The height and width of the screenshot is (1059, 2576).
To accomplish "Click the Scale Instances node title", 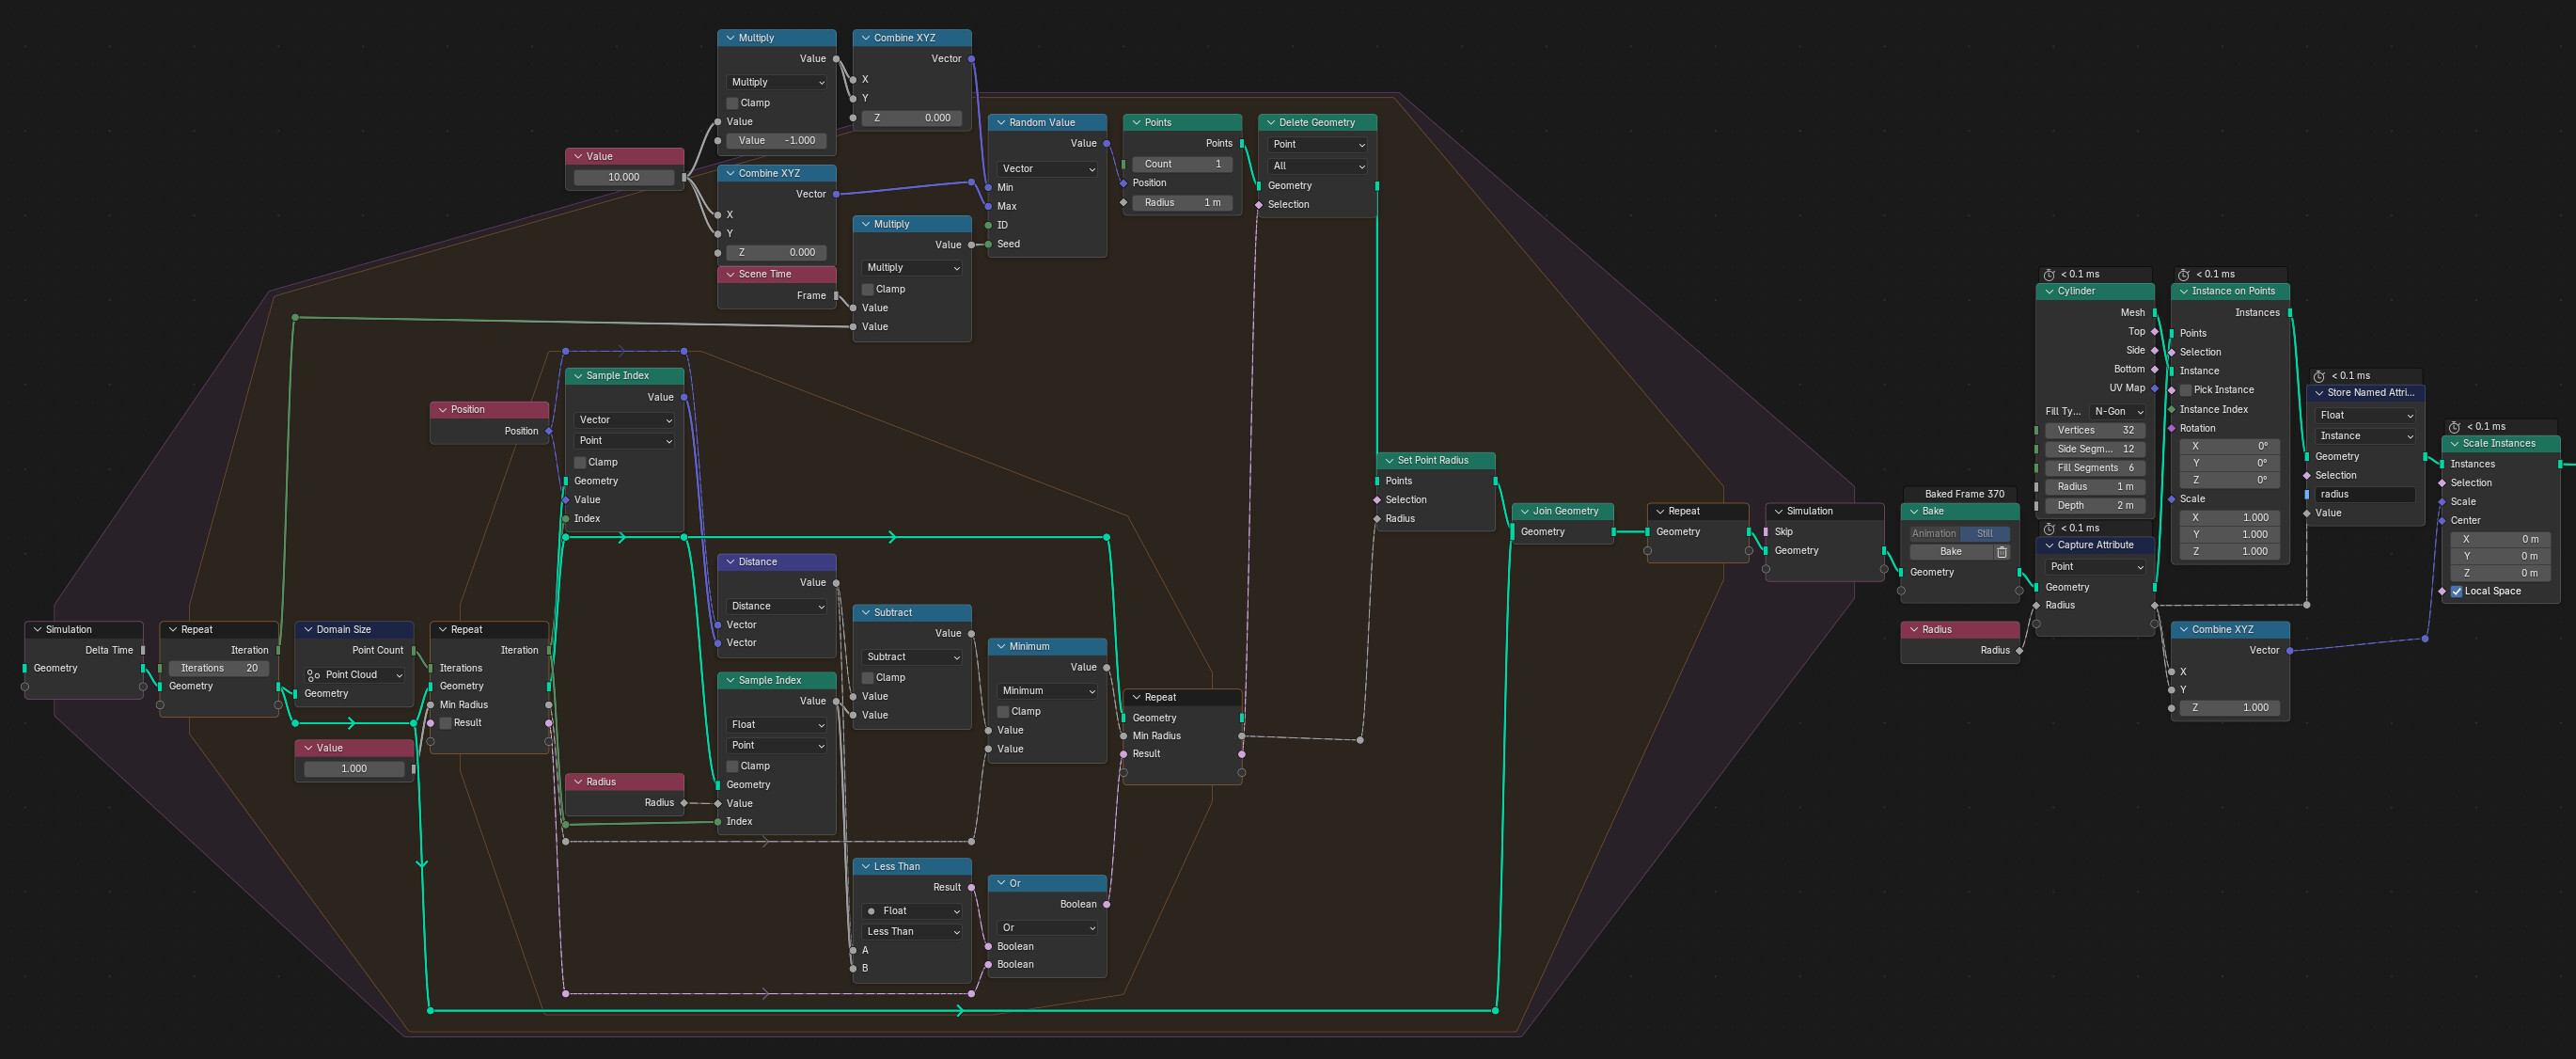I will click(2498, 444).
